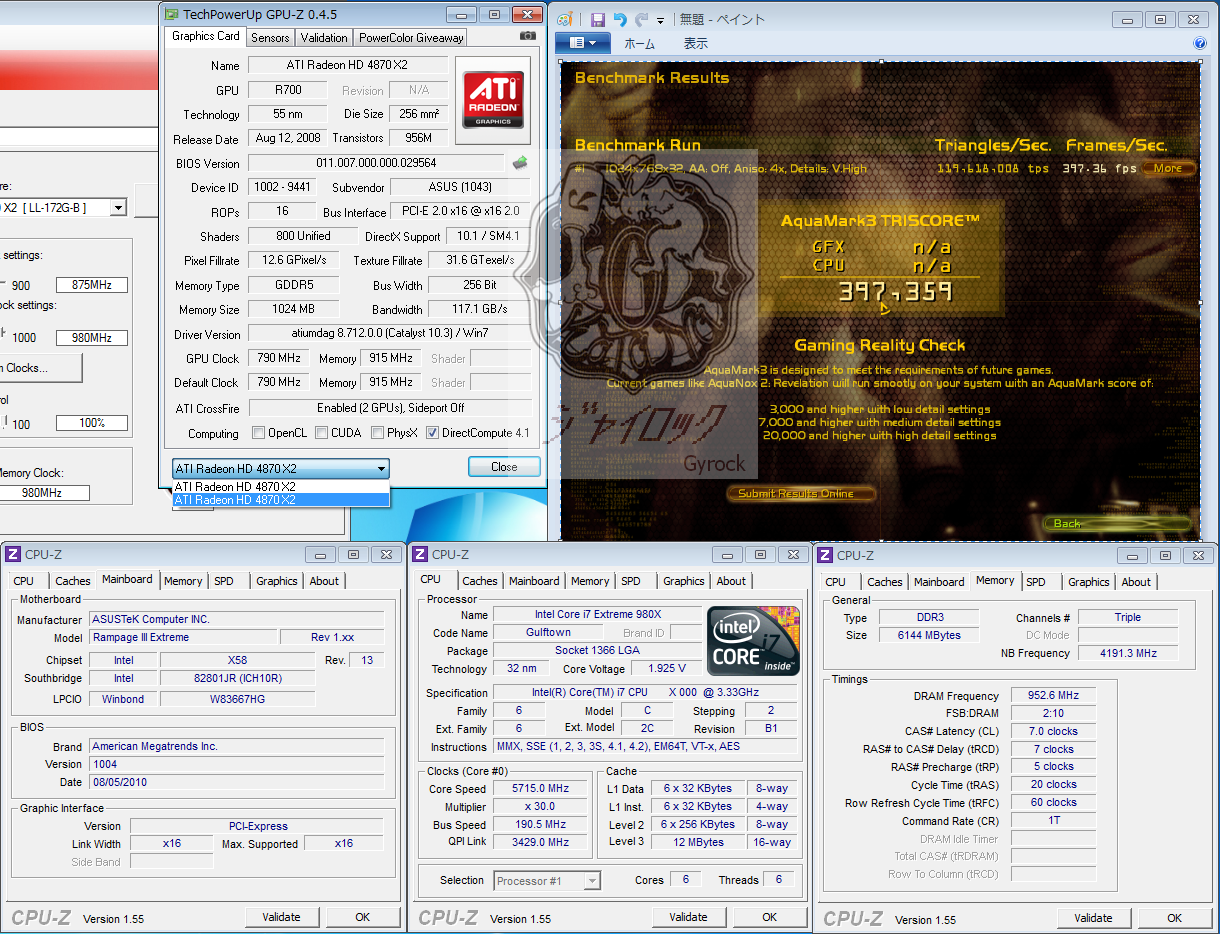Open the Mainboard tab in the CPU-Z processor window

pyautogui.click(x=535, y=581)
